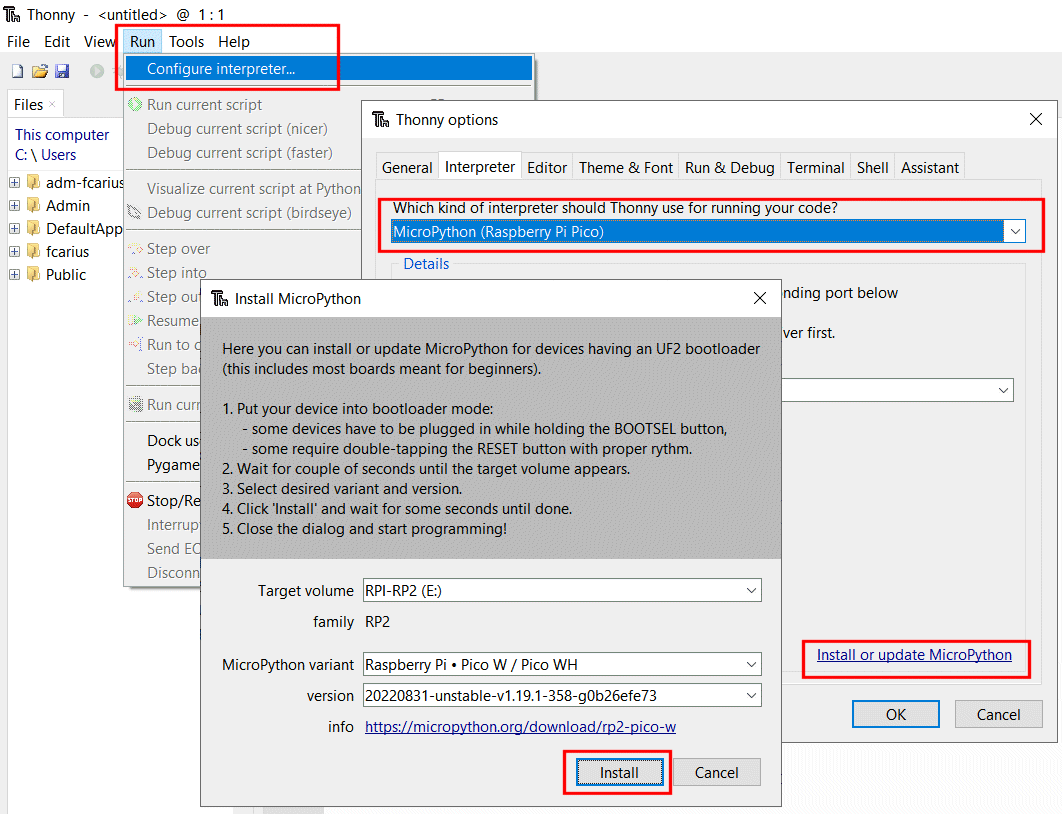Click the Users path segment
The height and width of the screenshot is (814, 1062).
(x=59, y=155)
